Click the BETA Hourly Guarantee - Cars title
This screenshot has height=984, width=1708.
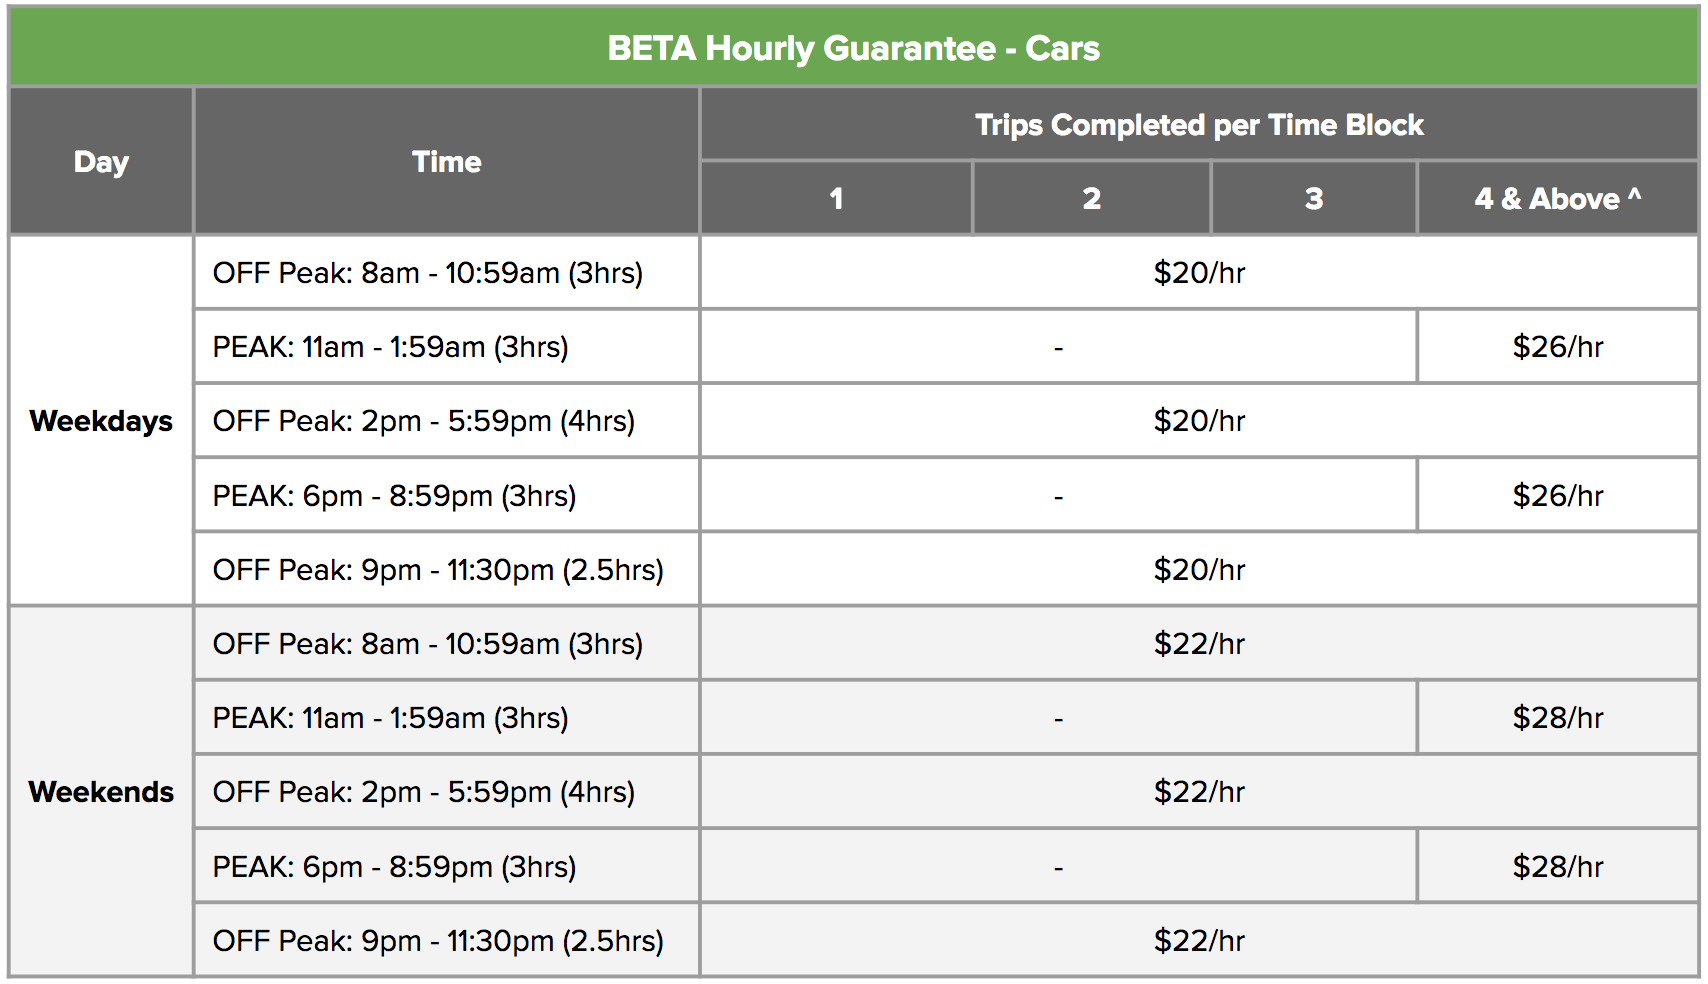[x=853, y=48]
